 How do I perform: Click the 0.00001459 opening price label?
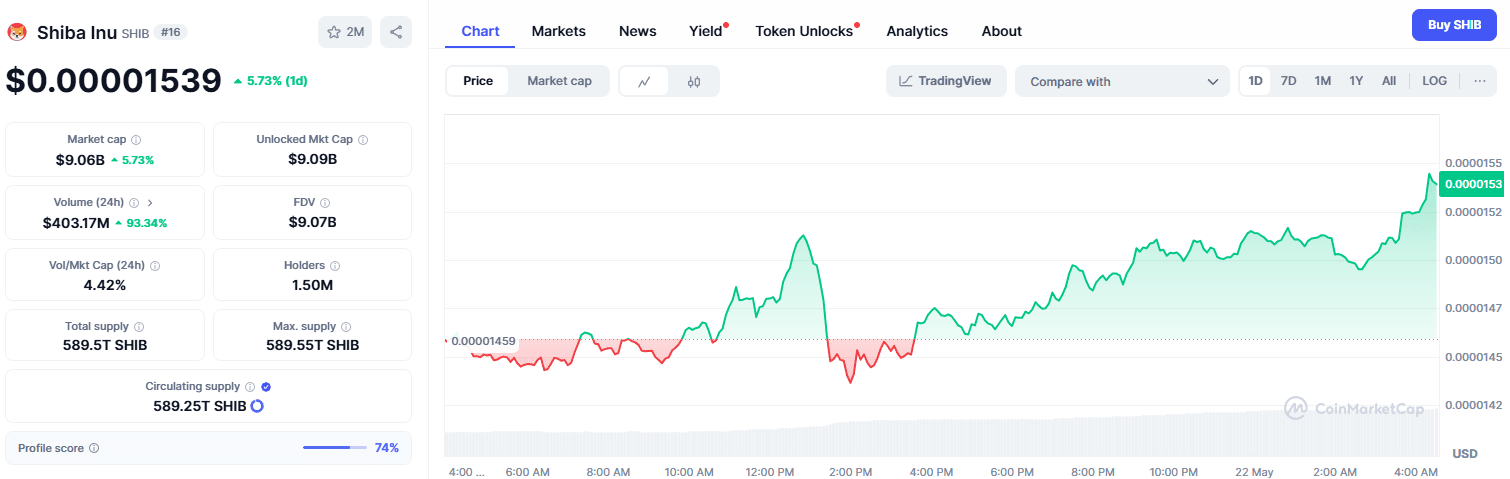click(x=483, y=341)
